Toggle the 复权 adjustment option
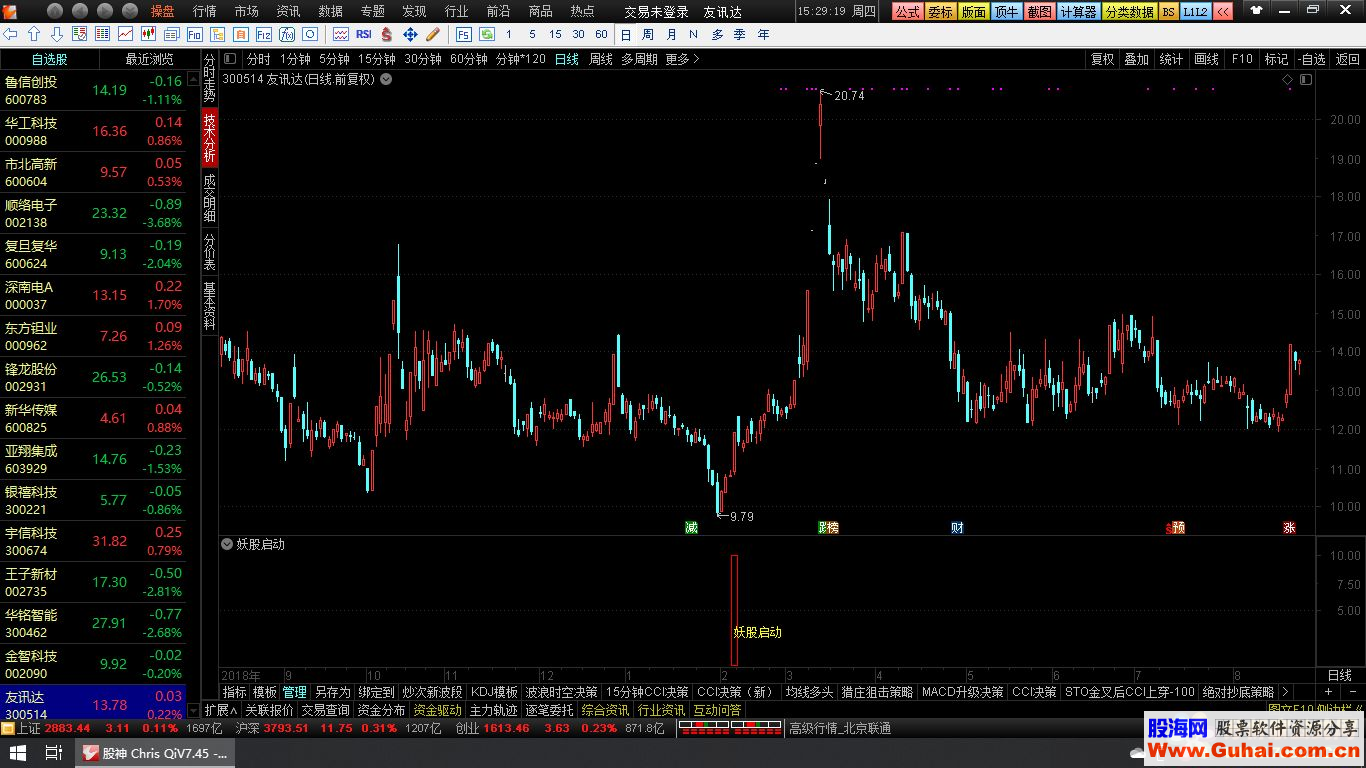 click(x=1102, y=59)
